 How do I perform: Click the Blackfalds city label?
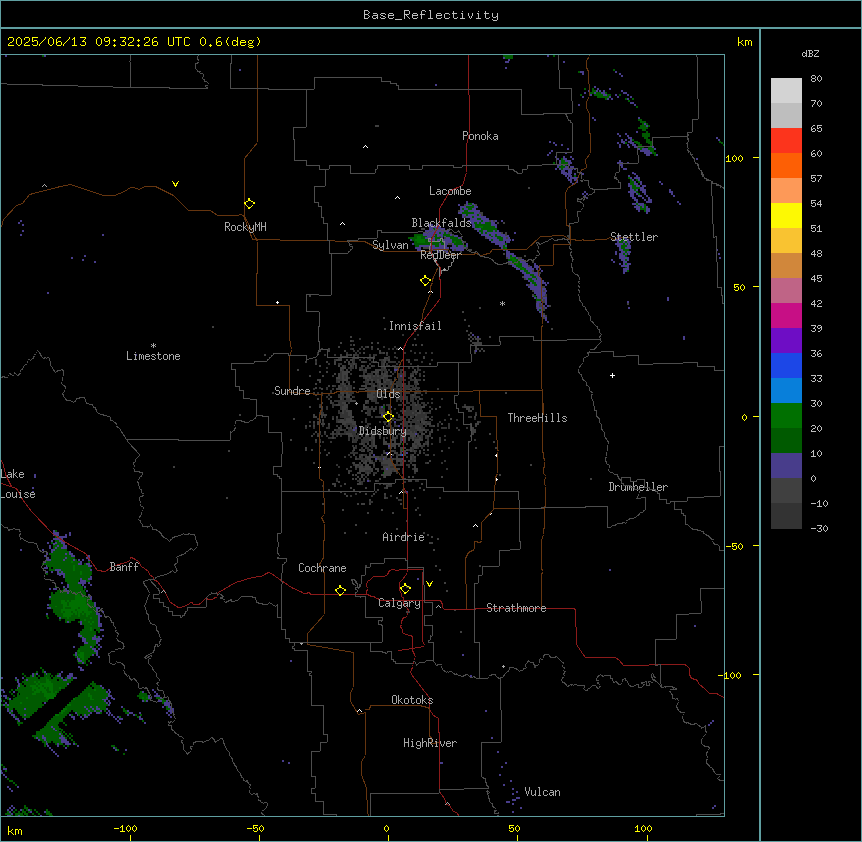point(441,223)
